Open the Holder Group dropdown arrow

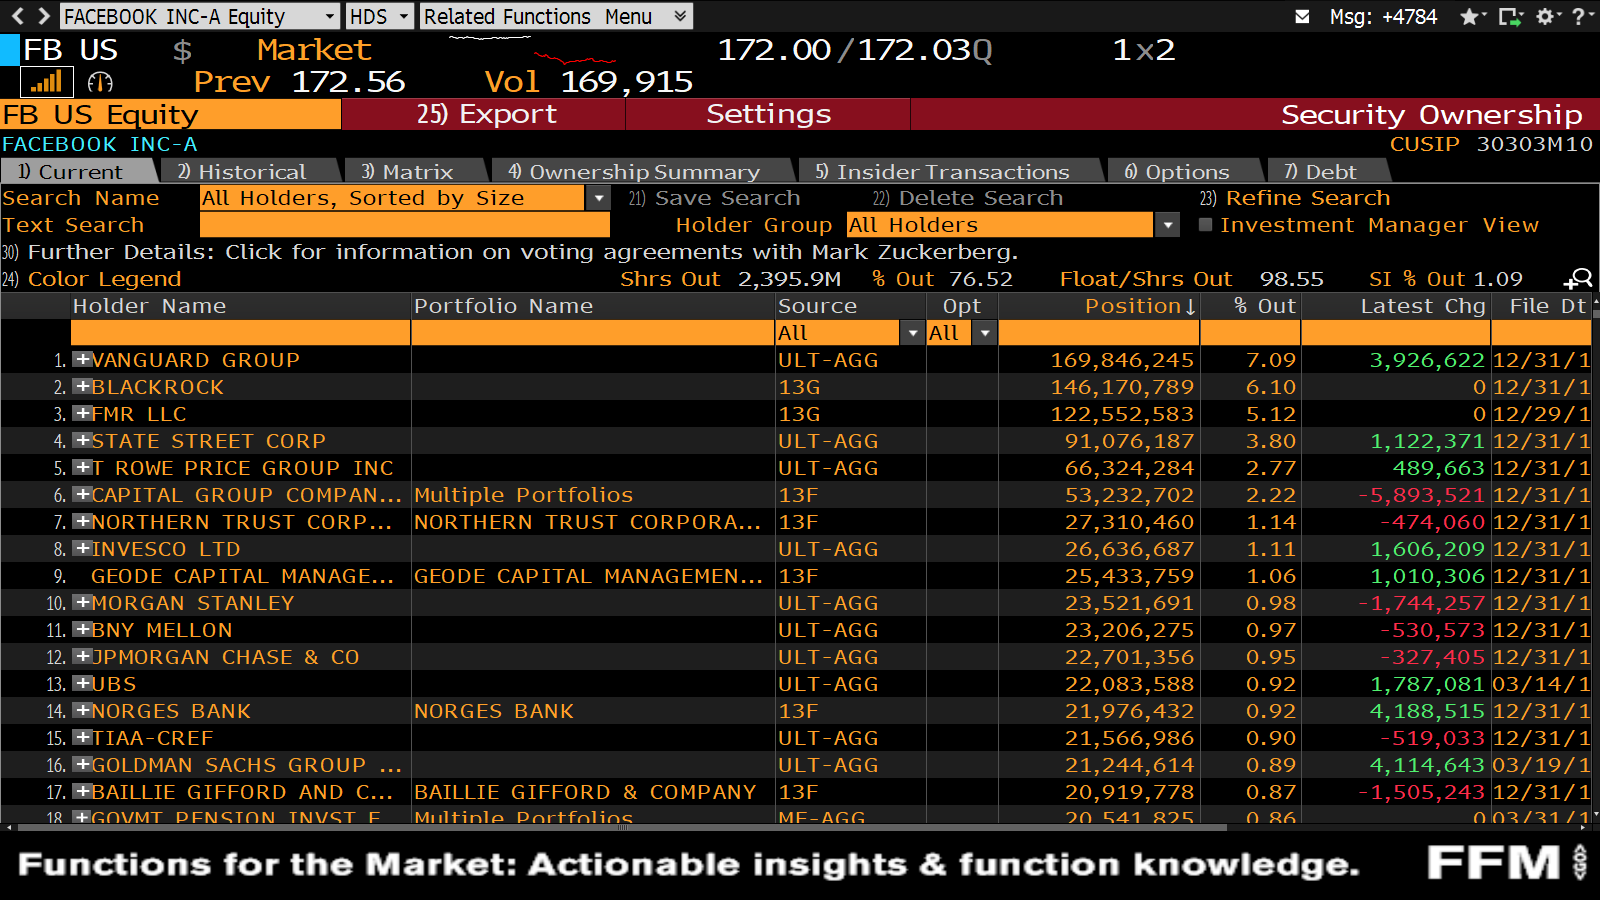pos(1167,225)
